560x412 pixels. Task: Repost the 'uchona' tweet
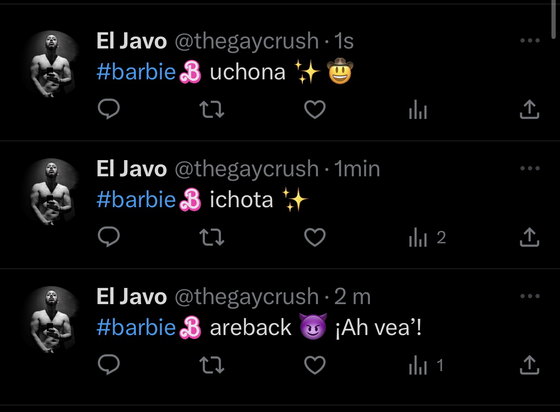tap(212, 109)
